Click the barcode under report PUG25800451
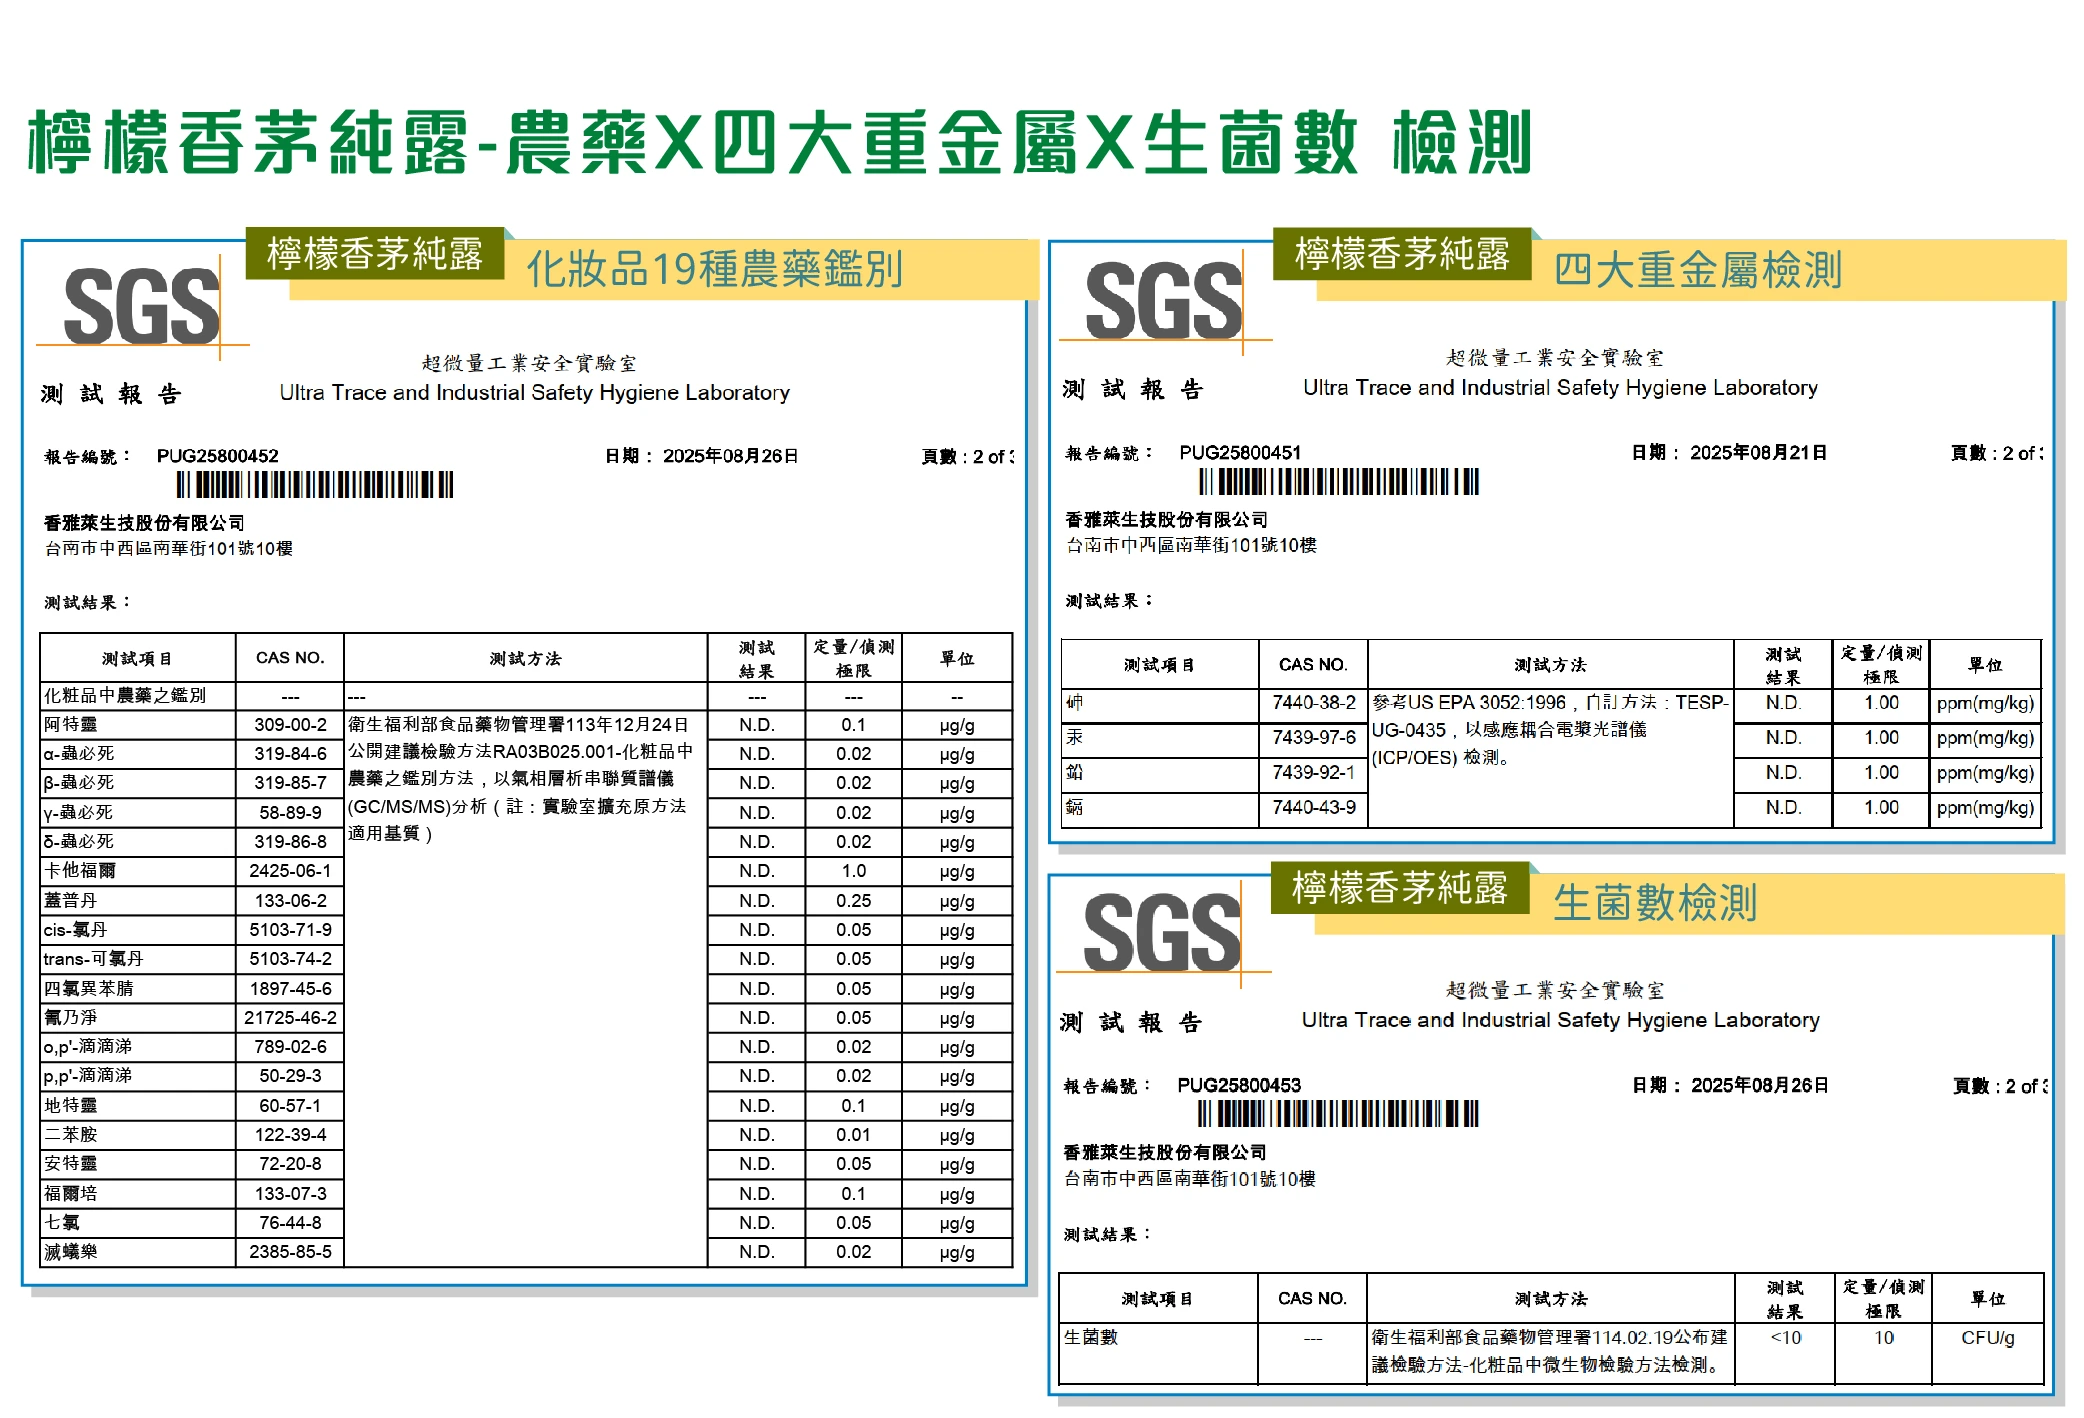Screen dimensions: 2084x1418 click(x=1338, y=482)
